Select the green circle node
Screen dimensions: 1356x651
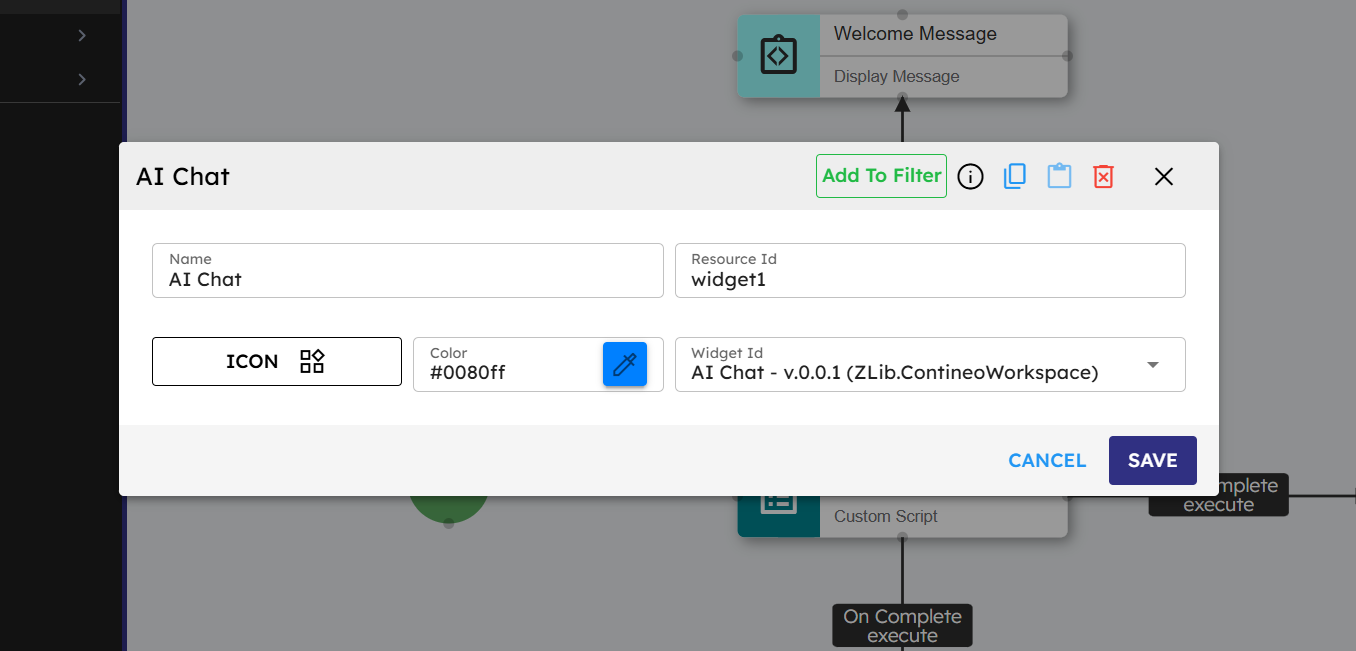pyautogui.click(x=448, y=507)
